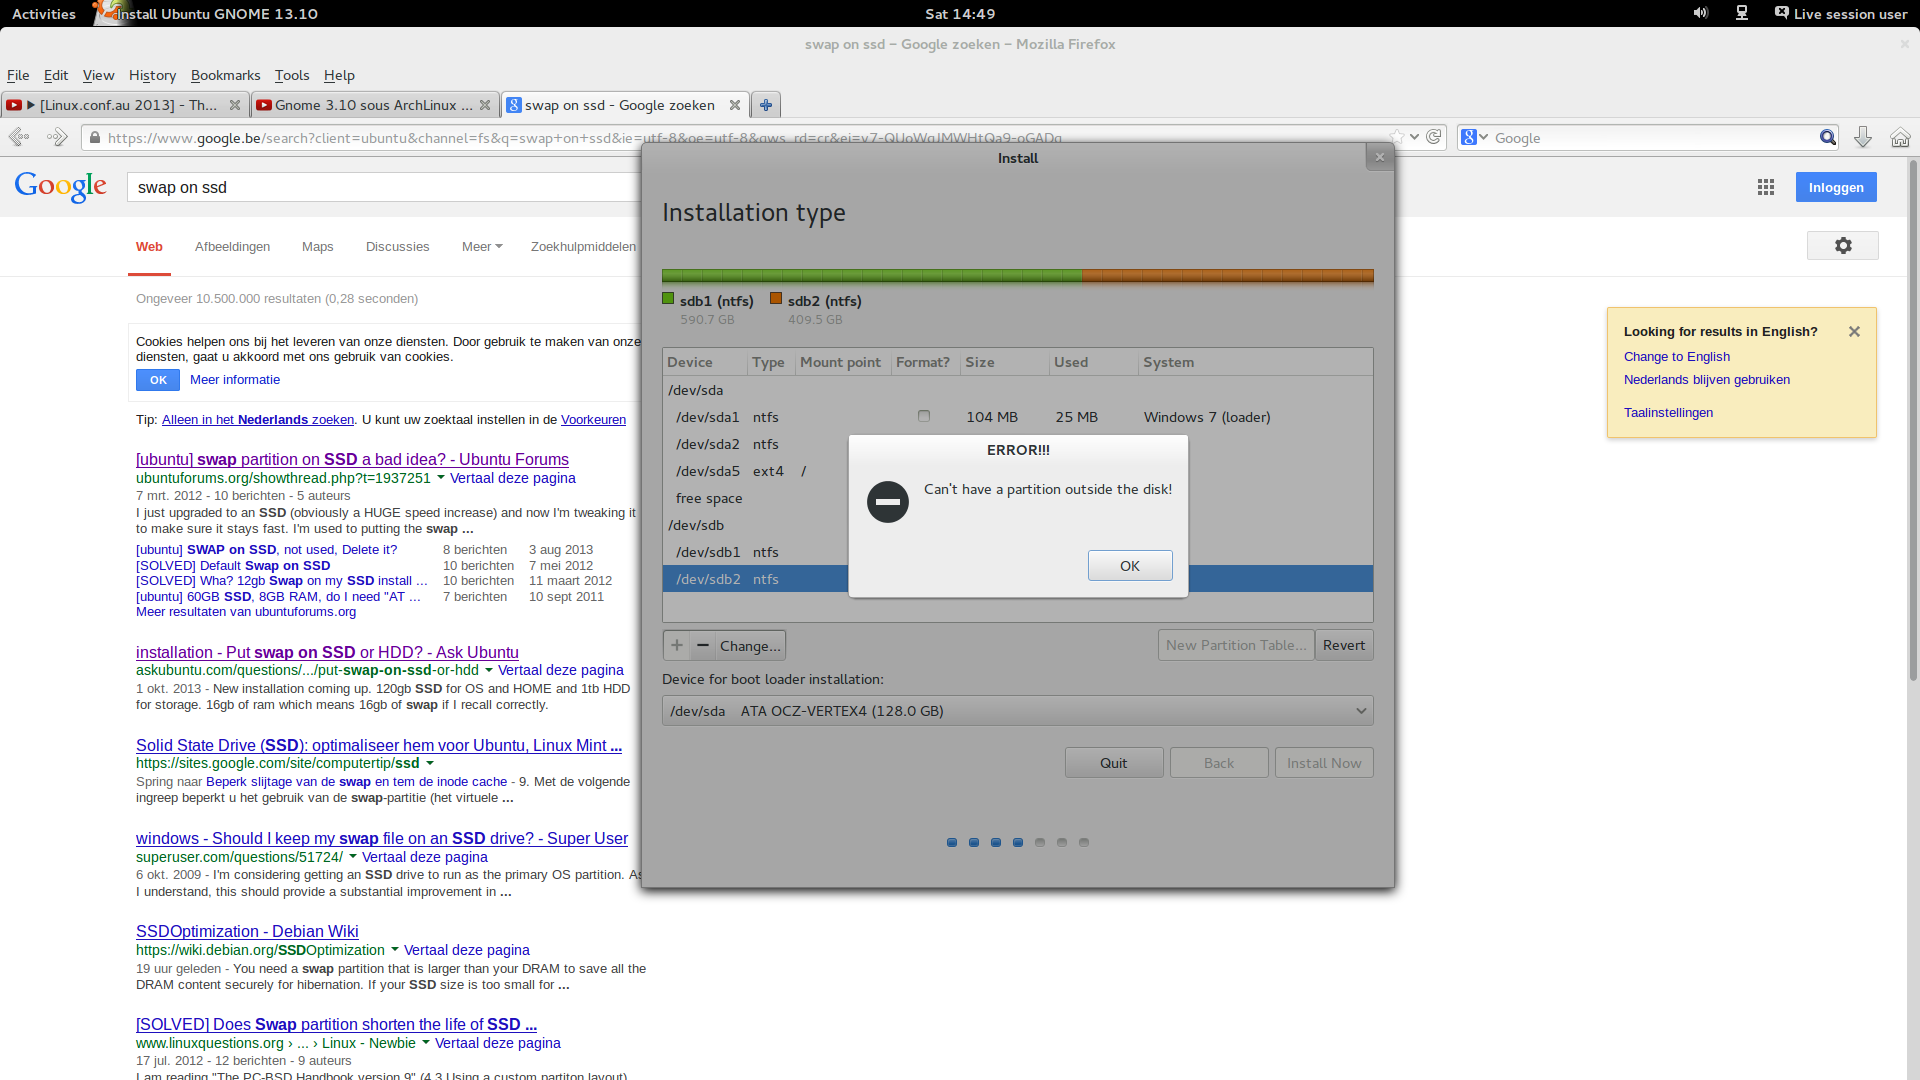This screenshot has width=1920, height=1080.
Task: Click the reload page icon
Action: point(1433,137)
